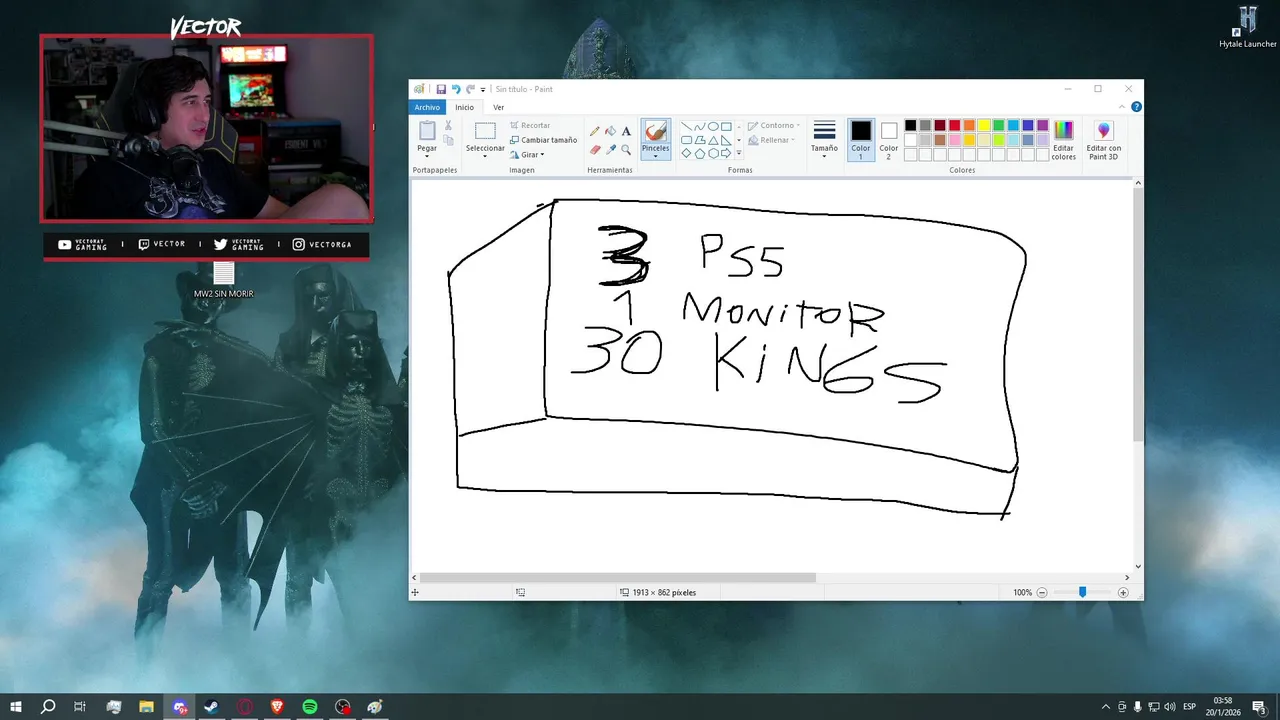Click the Seleccionar dashed rectangle icon
Image resolution: width=1280 pixels, height=720 pixels.
tap(485, 131)
